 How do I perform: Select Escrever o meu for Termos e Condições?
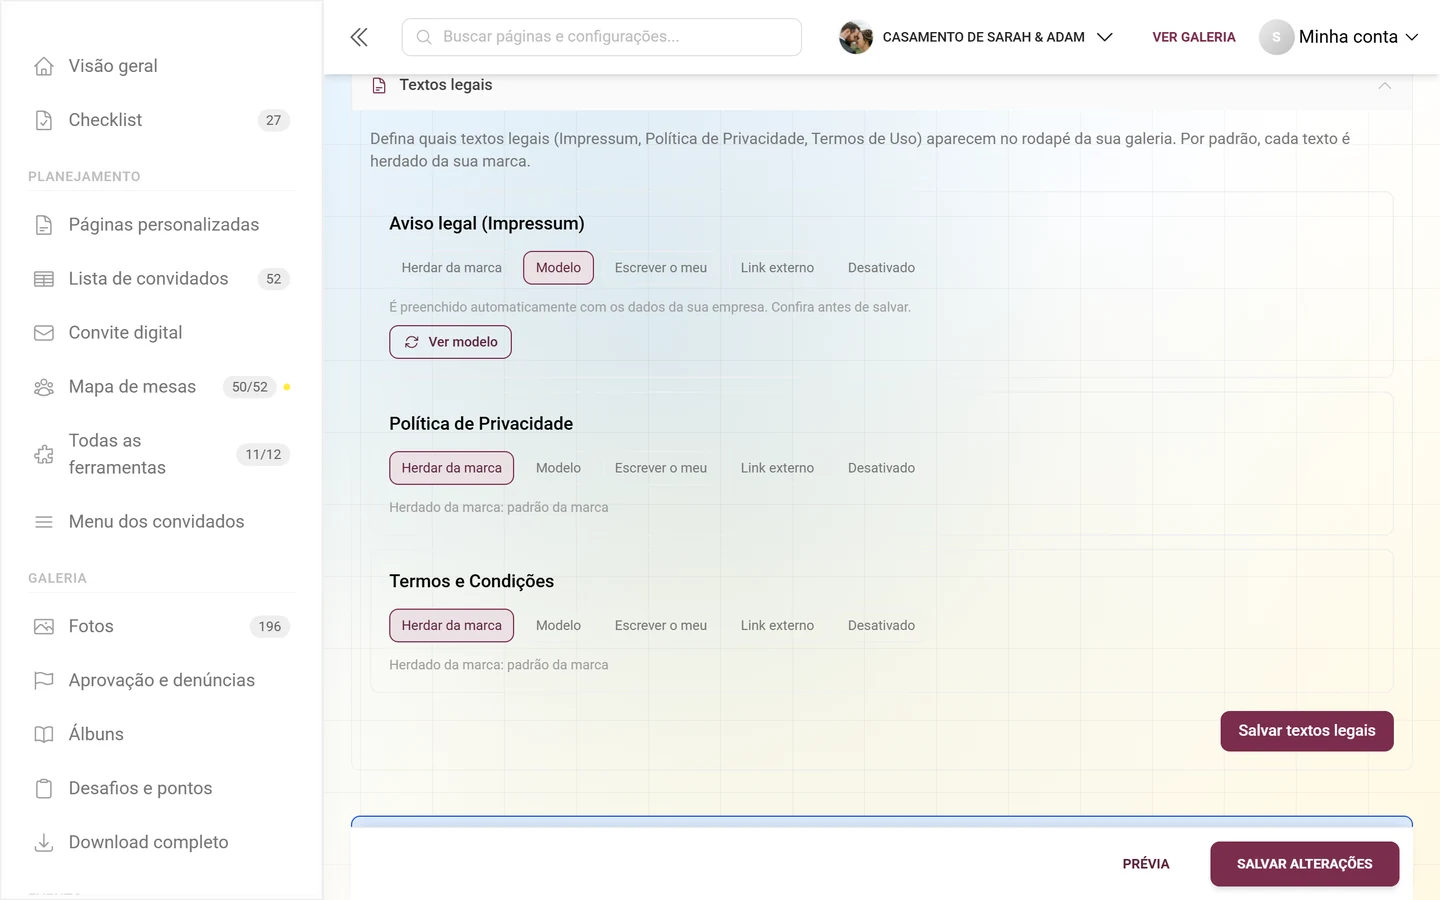(x=661, y=626)
